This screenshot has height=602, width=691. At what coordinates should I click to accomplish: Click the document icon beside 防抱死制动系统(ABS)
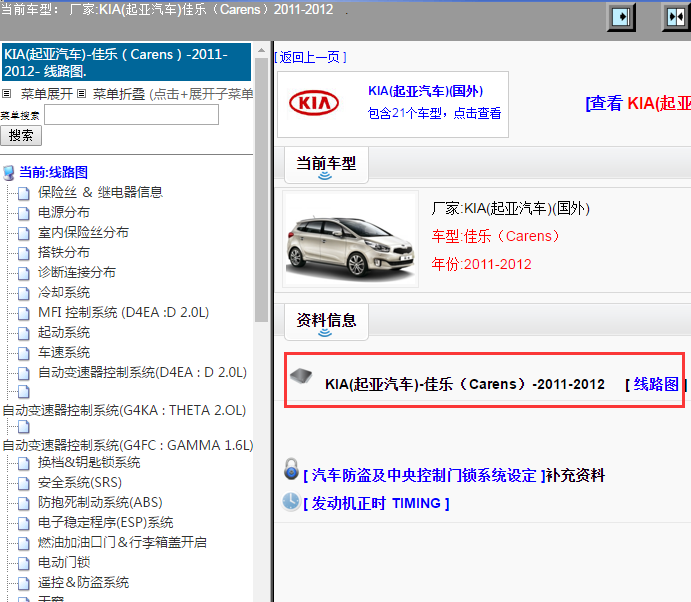click(x=24, y=503)
